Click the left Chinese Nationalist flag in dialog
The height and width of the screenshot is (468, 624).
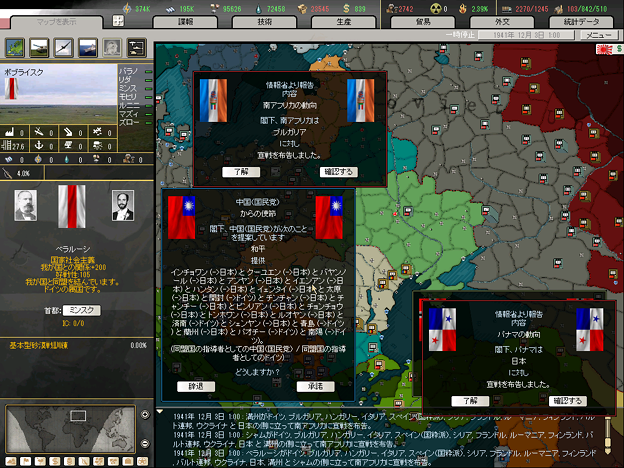pos(181,217)
